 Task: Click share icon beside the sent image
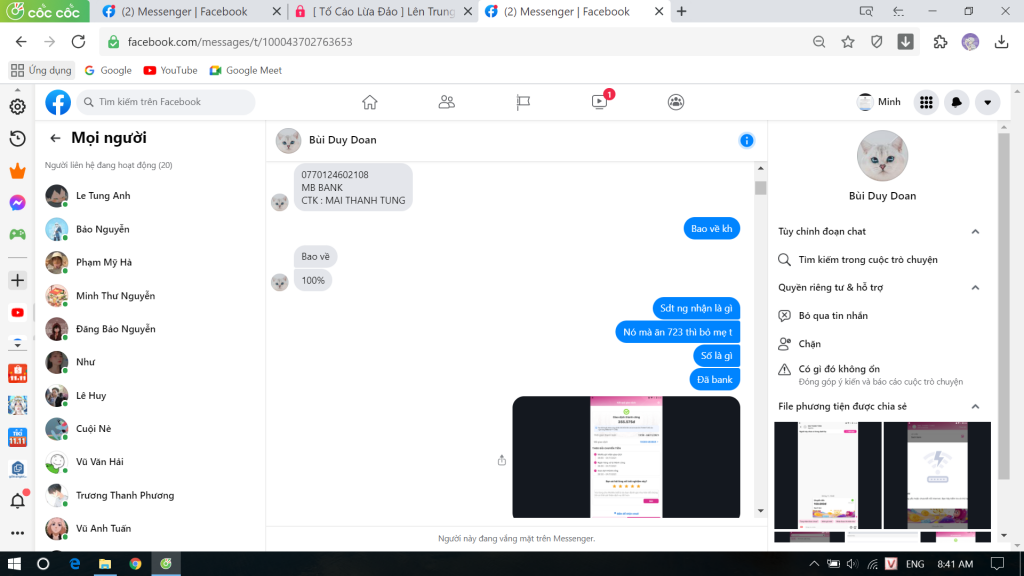(502, 460)
